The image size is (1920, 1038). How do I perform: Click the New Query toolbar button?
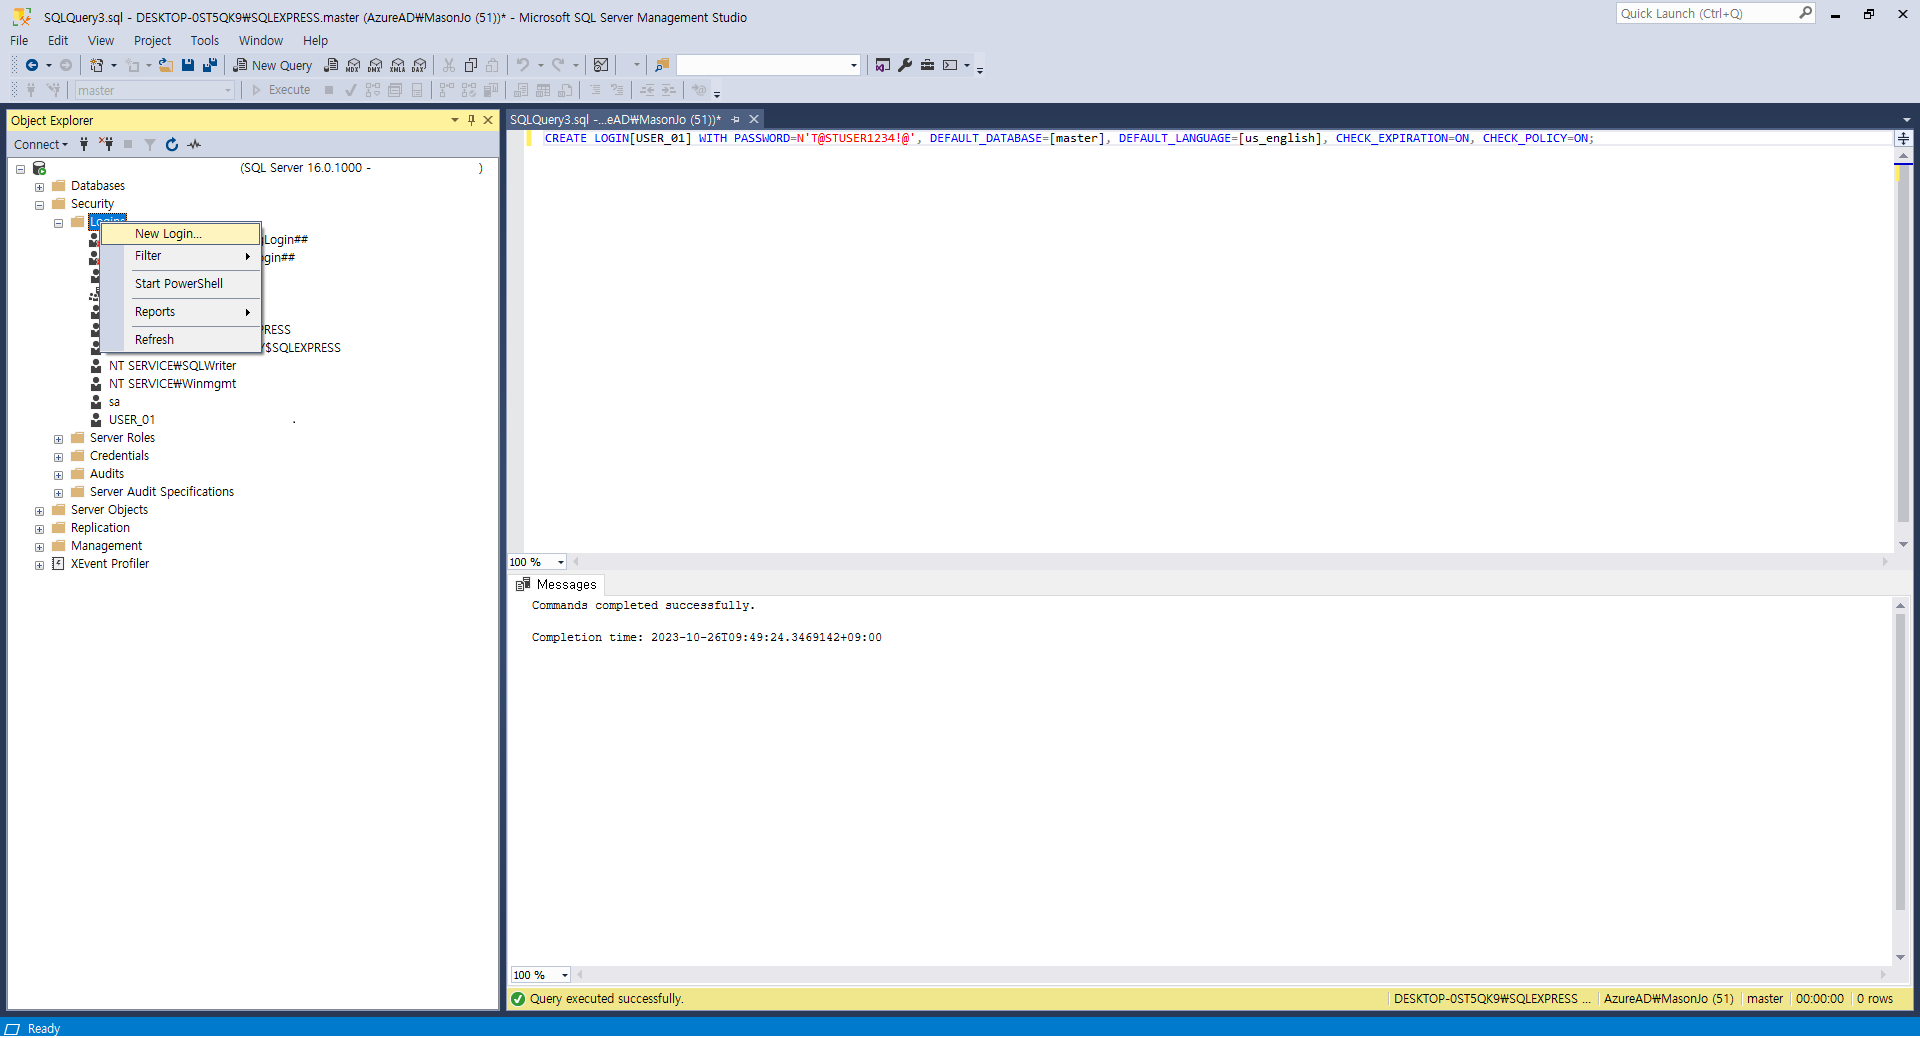tap(273, 65)
